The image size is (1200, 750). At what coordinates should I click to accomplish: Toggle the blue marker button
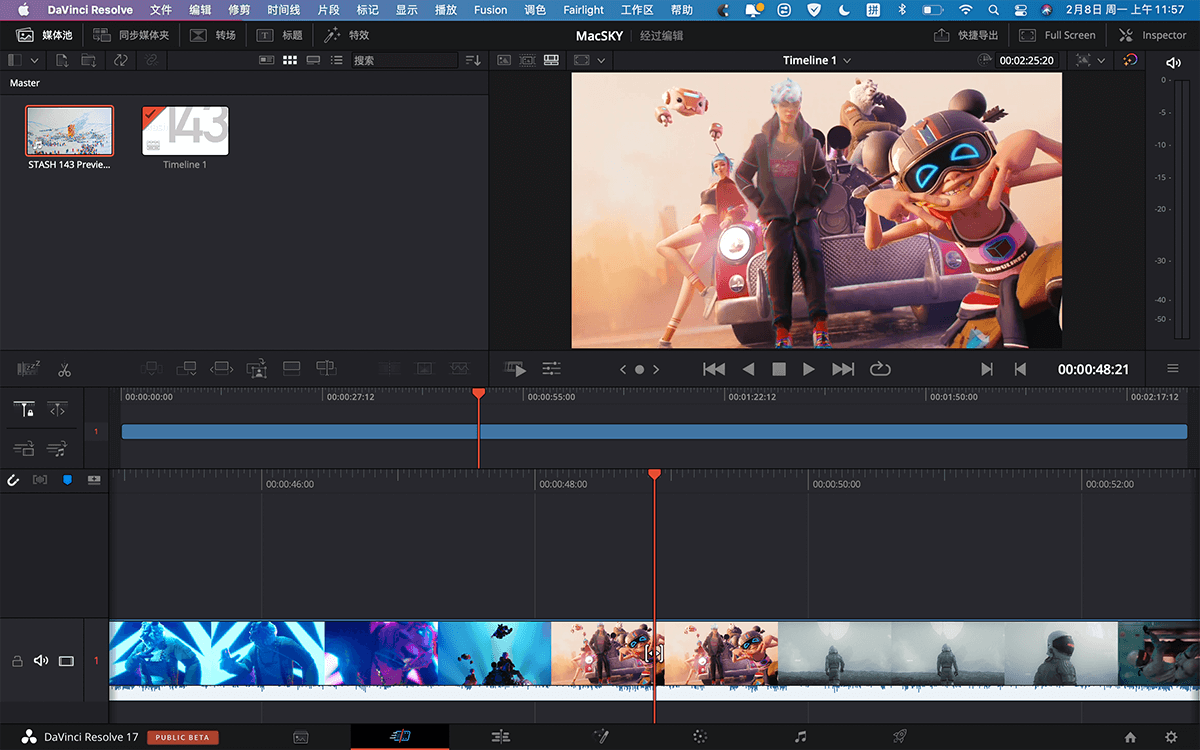68,480
